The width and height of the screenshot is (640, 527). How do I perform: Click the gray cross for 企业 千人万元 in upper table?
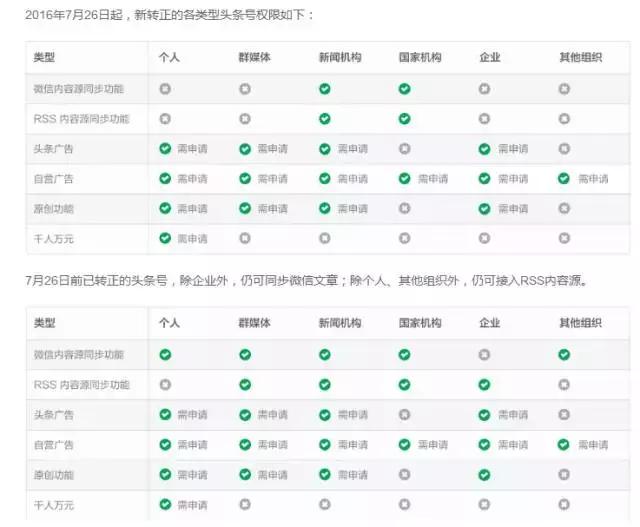[484, 238]
